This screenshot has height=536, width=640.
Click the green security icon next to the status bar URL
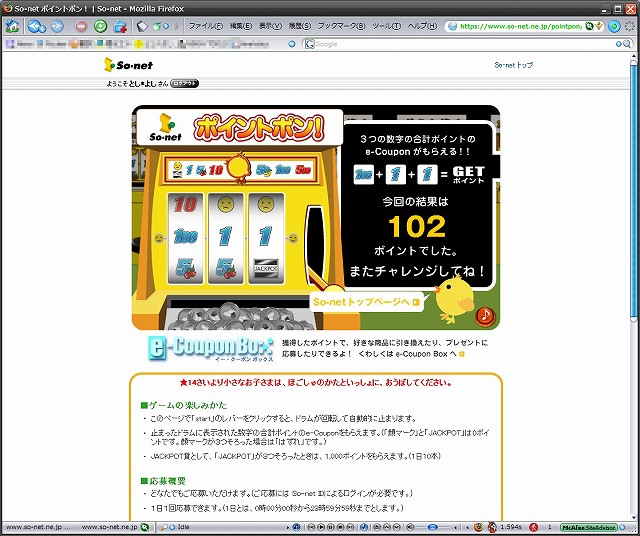tap(144, 527)
